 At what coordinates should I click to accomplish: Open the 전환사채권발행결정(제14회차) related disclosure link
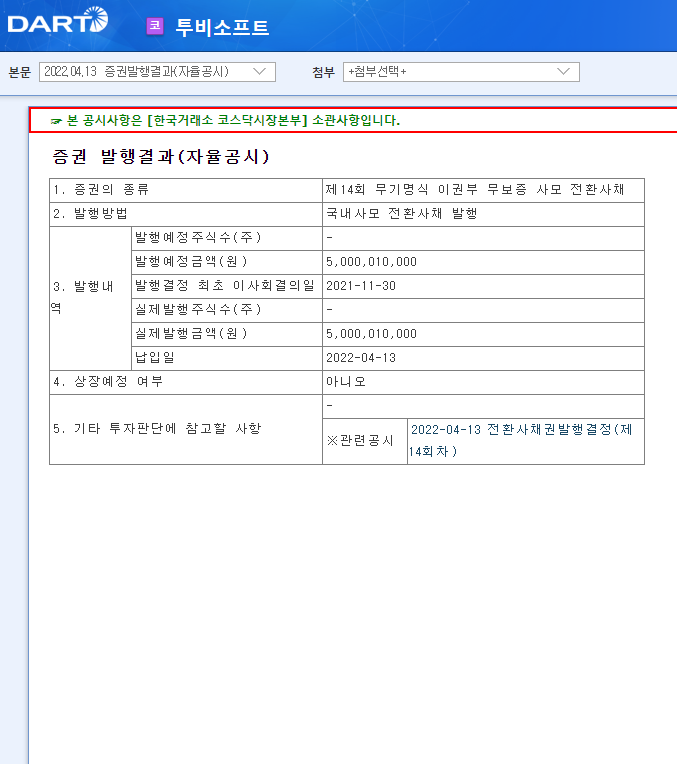[x=520, y=440]
